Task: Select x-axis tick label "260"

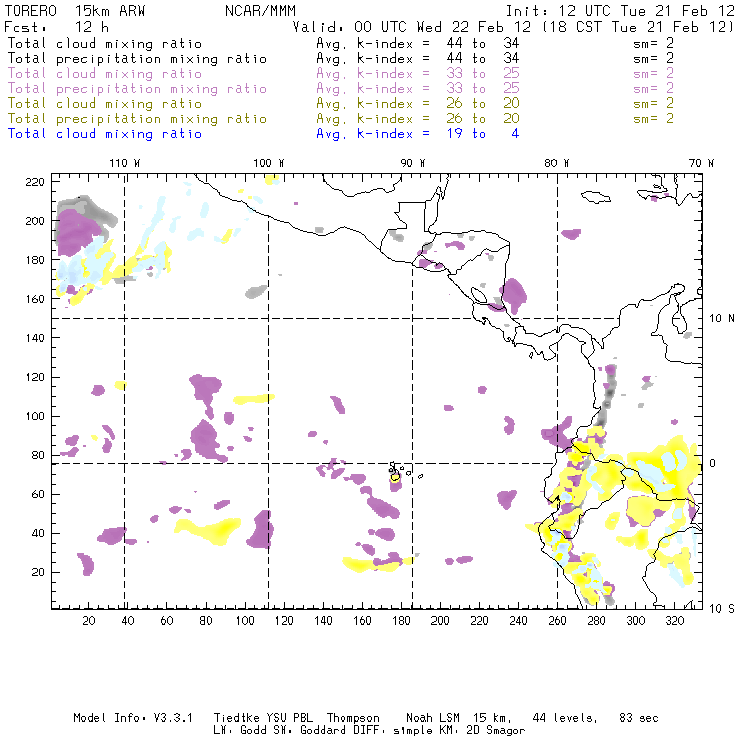Action: point(557,621)
